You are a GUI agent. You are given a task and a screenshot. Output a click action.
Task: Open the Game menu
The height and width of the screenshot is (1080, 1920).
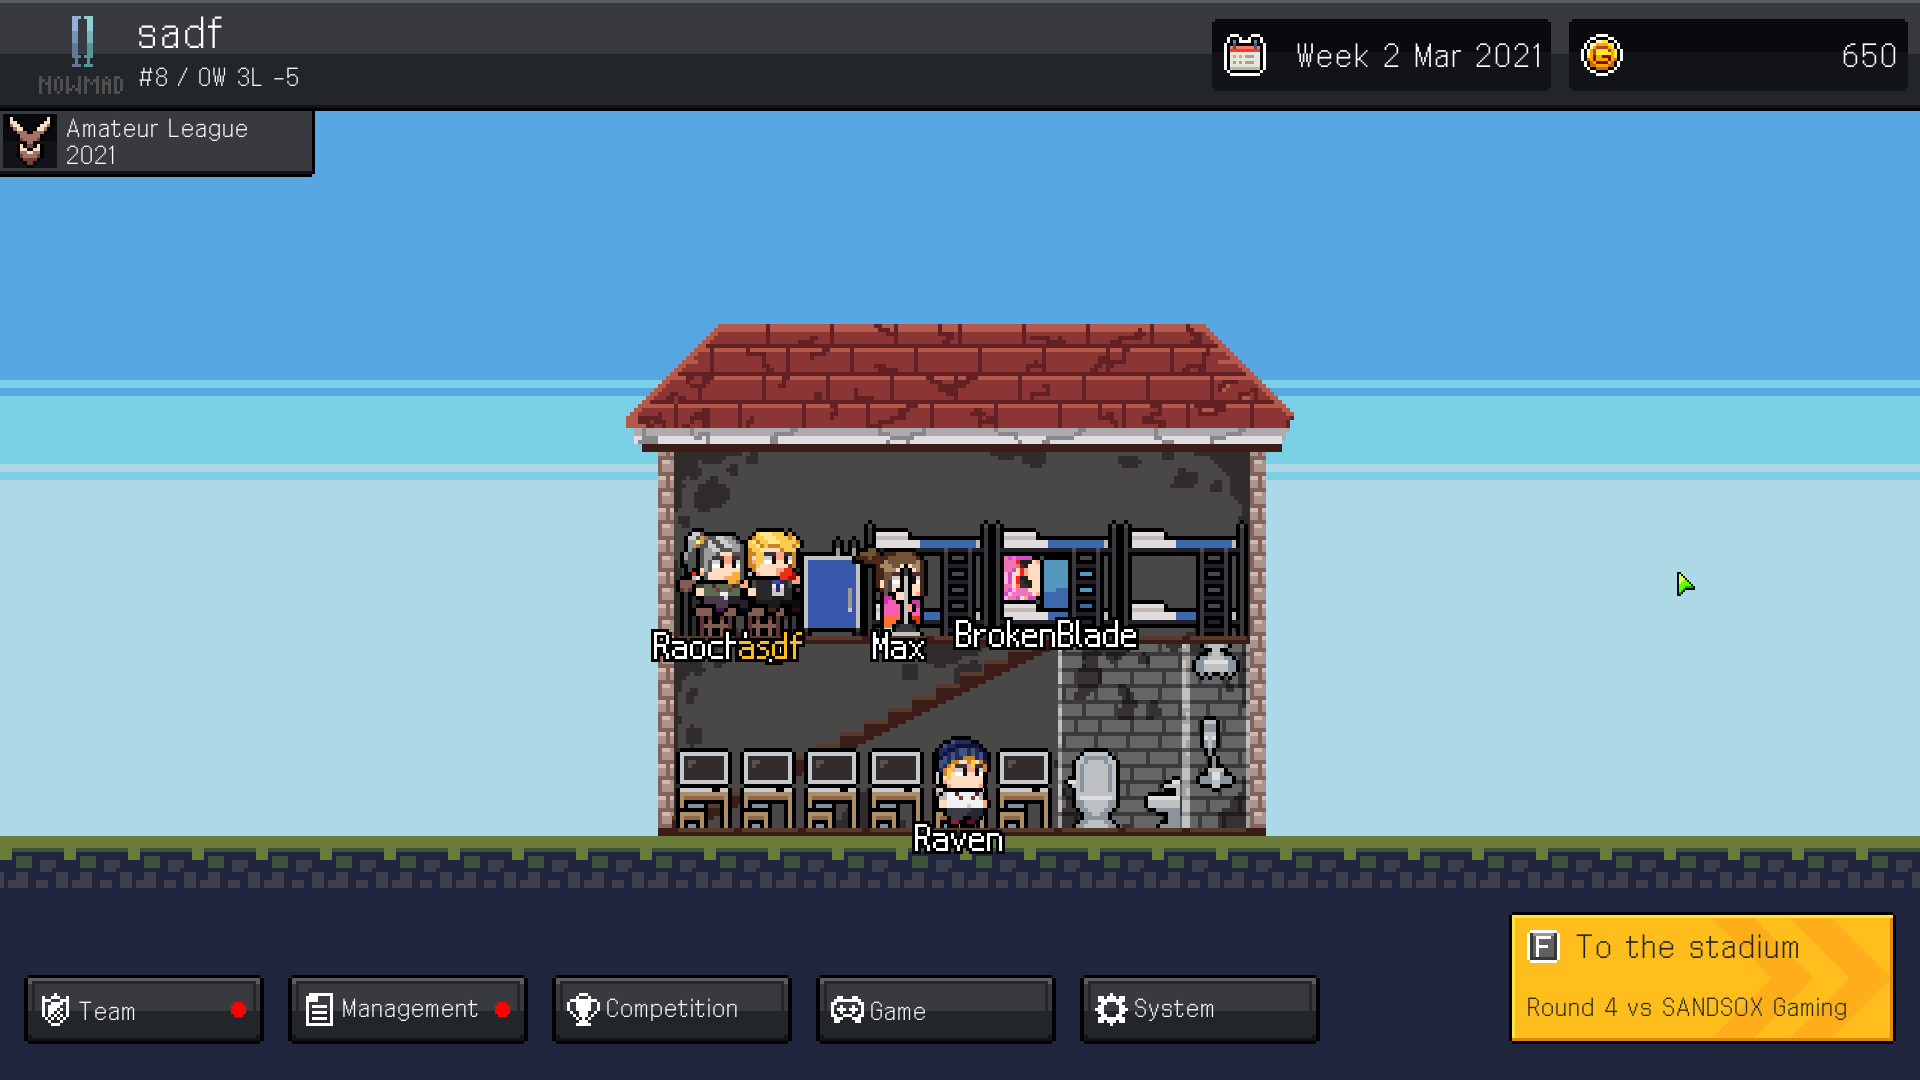coord(935,1011)
